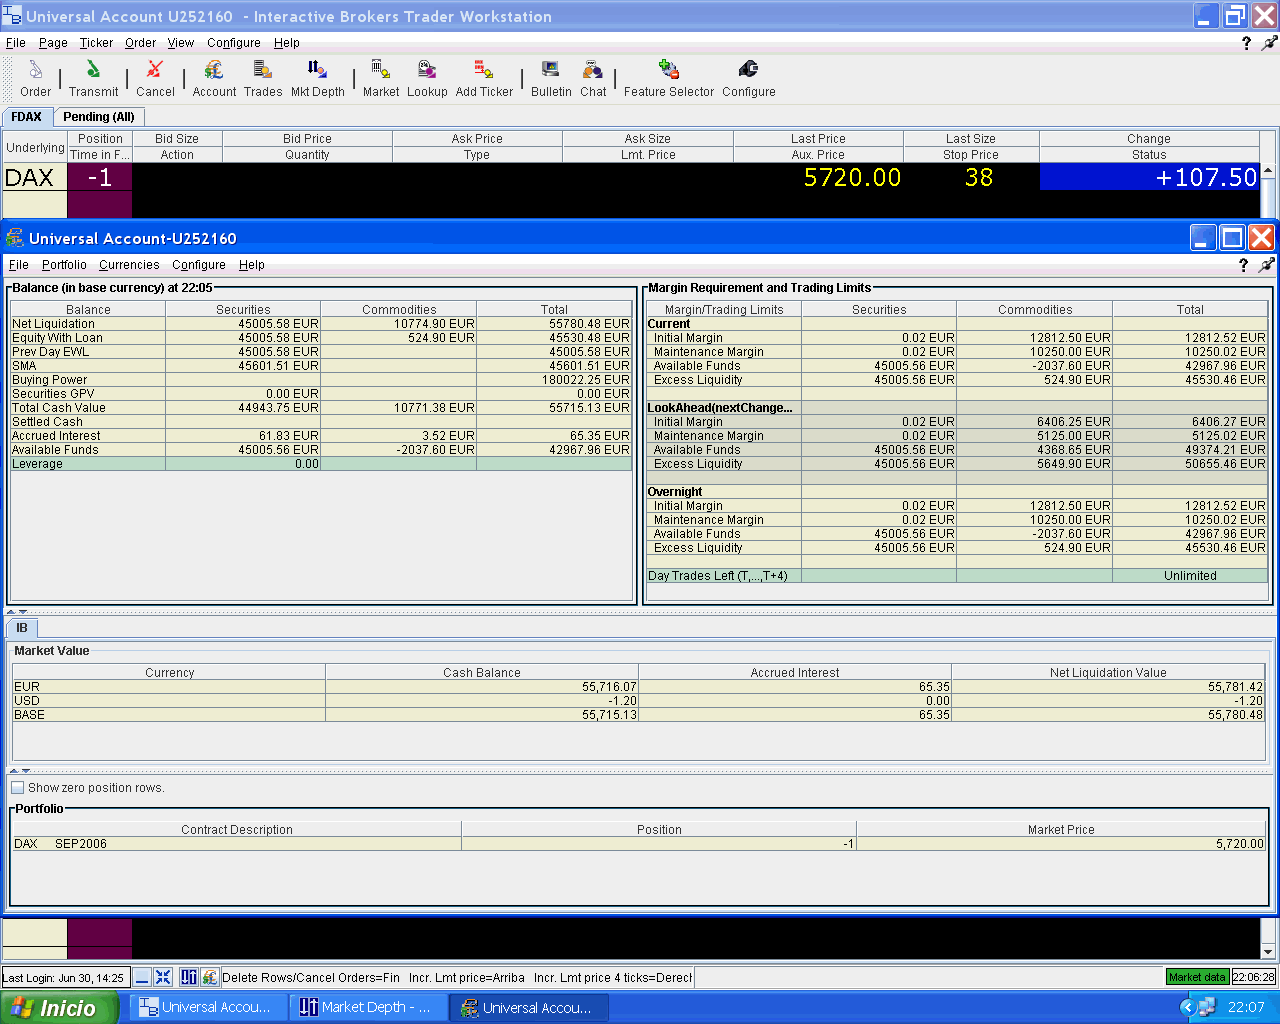Switch to the Pending (All) tab

click(x=99, y=117)
